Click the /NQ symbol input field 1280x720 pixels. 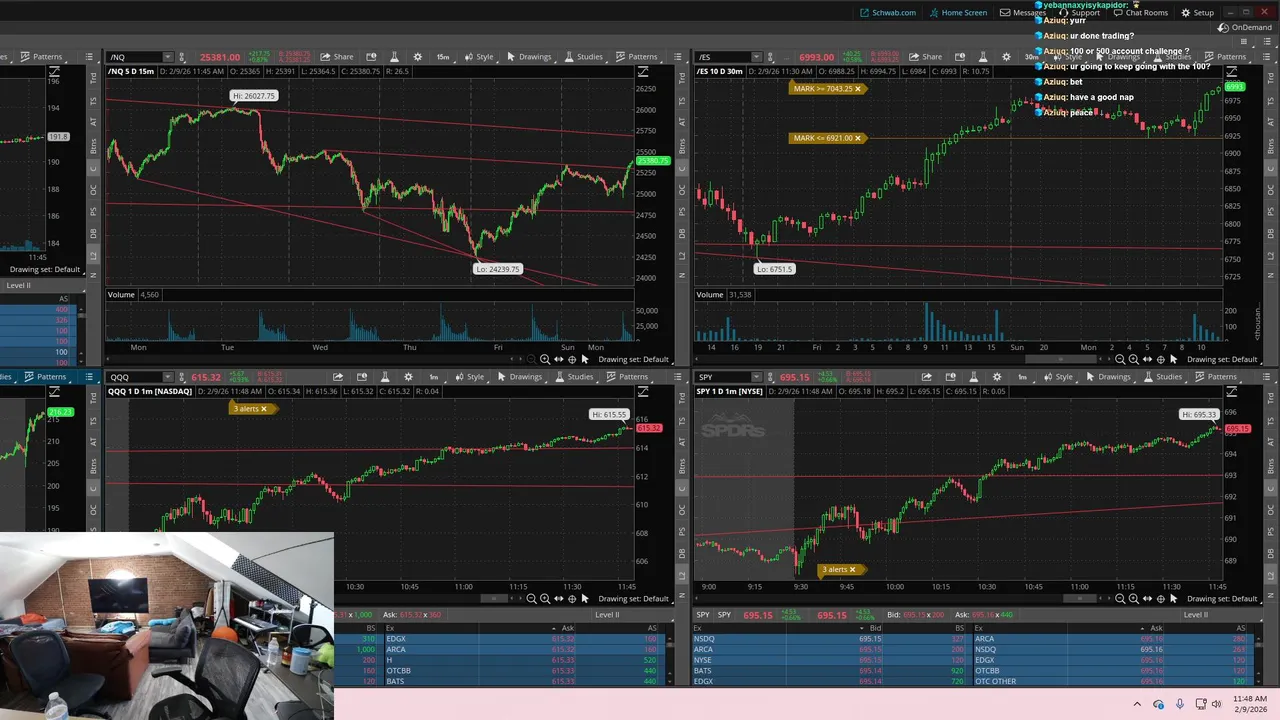coord(134,57)
